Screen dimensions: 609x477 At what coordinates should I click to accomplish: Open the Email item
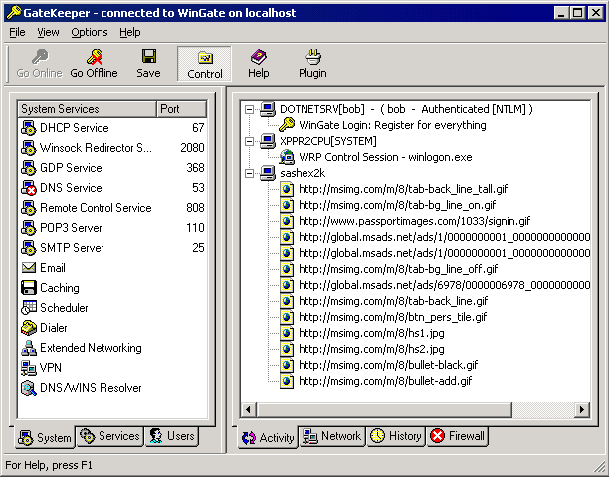52,268
